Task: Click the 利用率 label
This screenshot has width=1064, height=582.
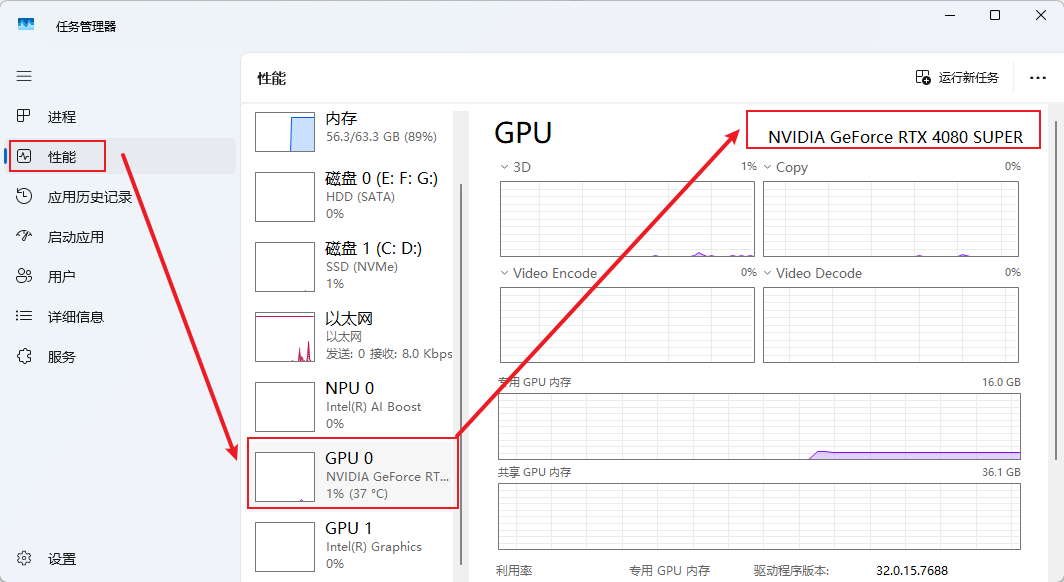Action: pyautogui.click(x=514, y=570)
